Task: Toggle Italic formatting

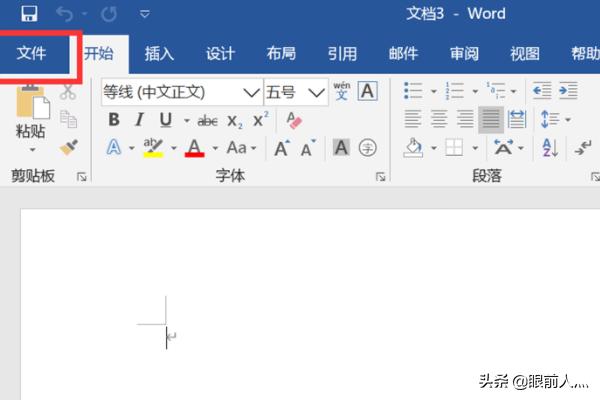Action: click(139, 120)
